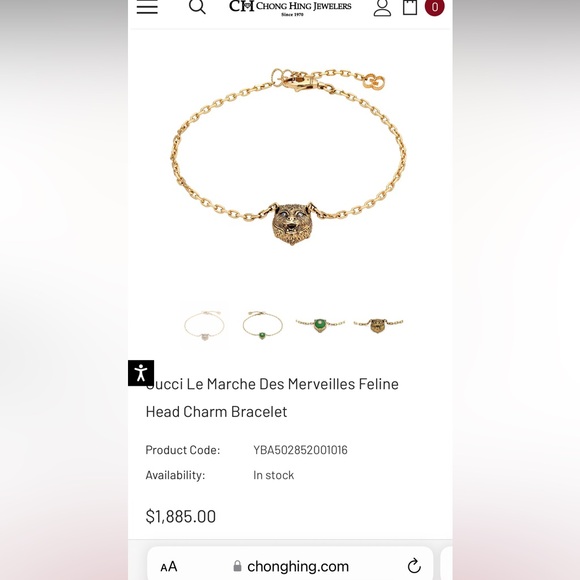Select the gold feline head close-up thumbnail
This screenshot has width=580, height=580.
(x=378, y=325)
